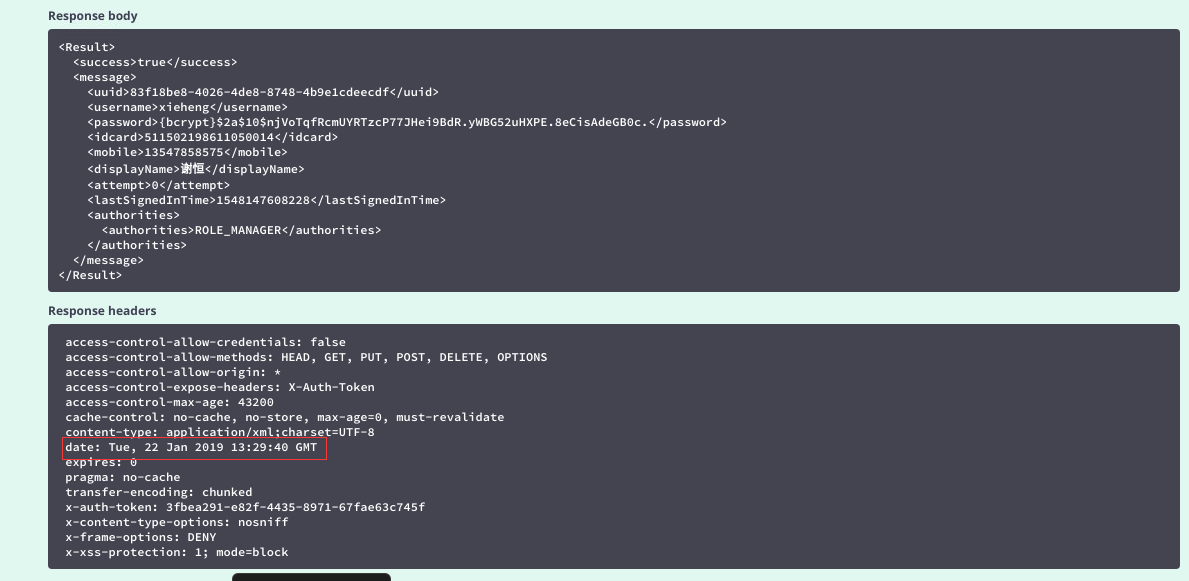The width and height of the screenshot is (1189, 581).
Task: Select the idcard value line
Action: coord(212,137)
